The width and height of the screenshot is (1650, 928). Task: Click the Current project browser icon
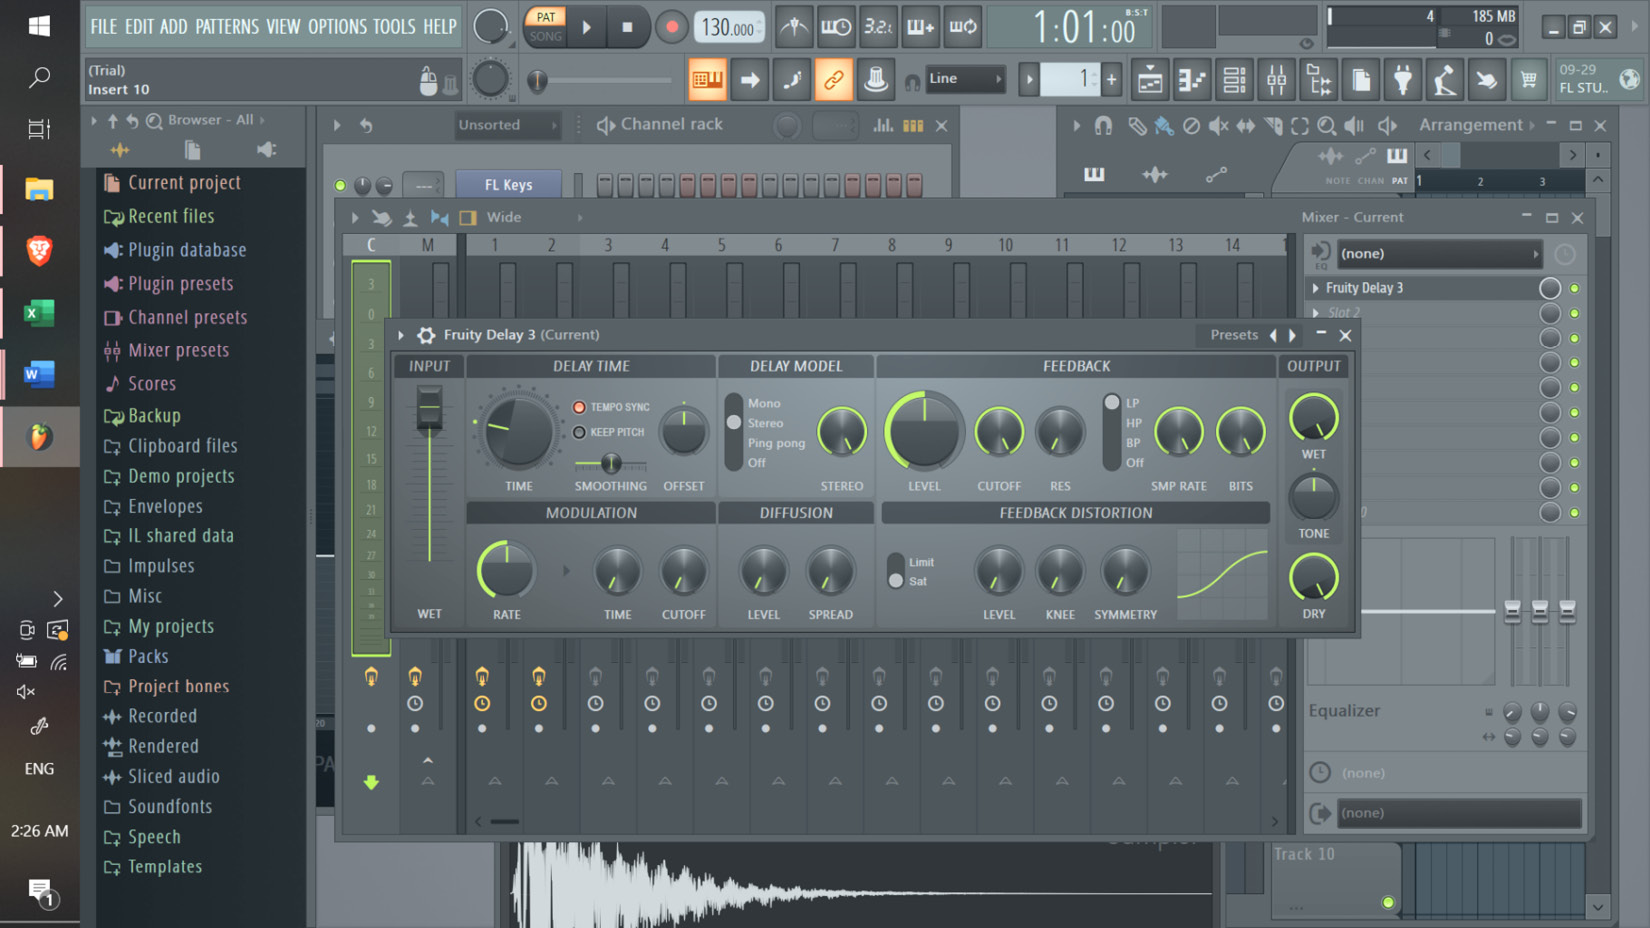pos(112,183)
